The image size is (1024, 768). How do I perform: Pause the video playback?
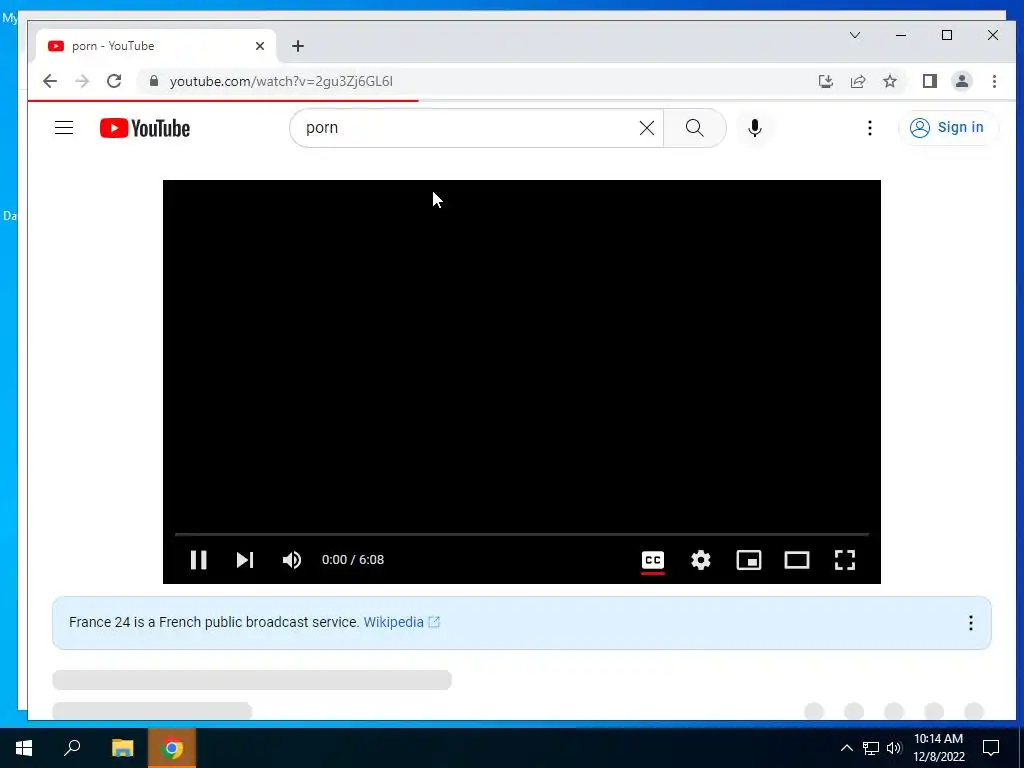(199, 560)
